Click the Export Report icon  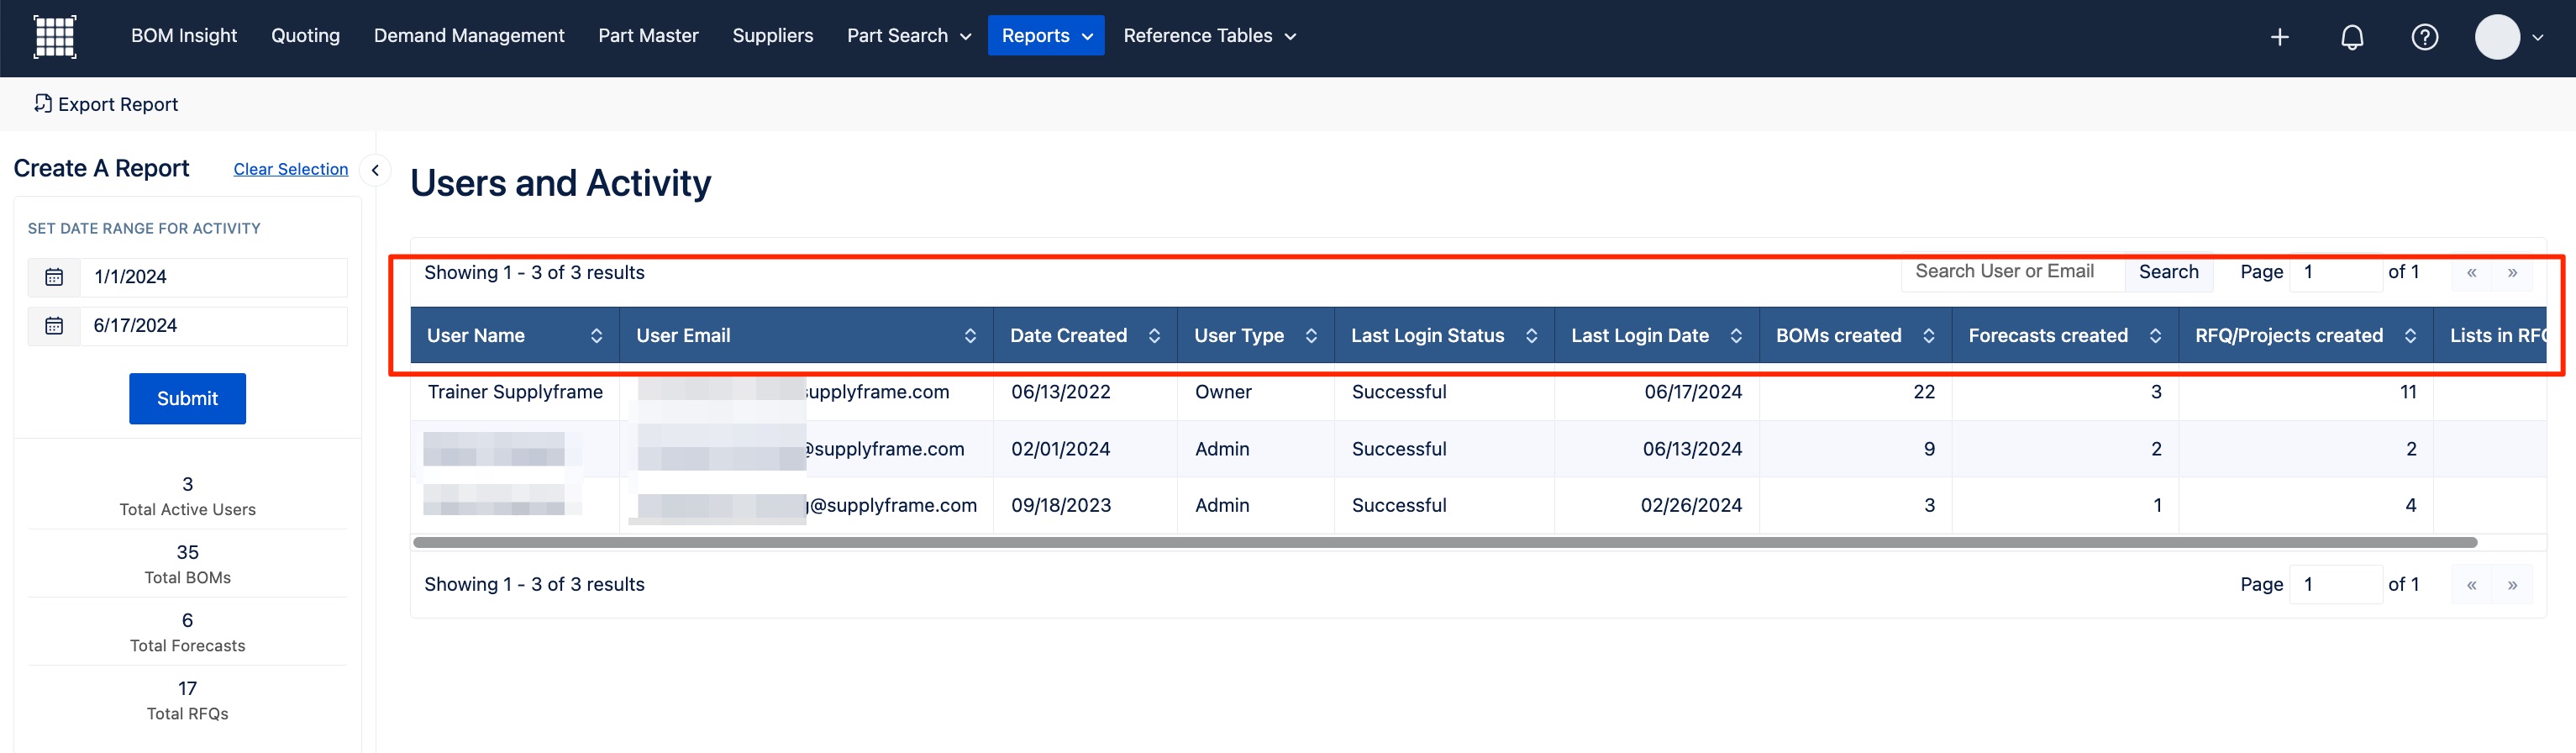click(42, 103)
